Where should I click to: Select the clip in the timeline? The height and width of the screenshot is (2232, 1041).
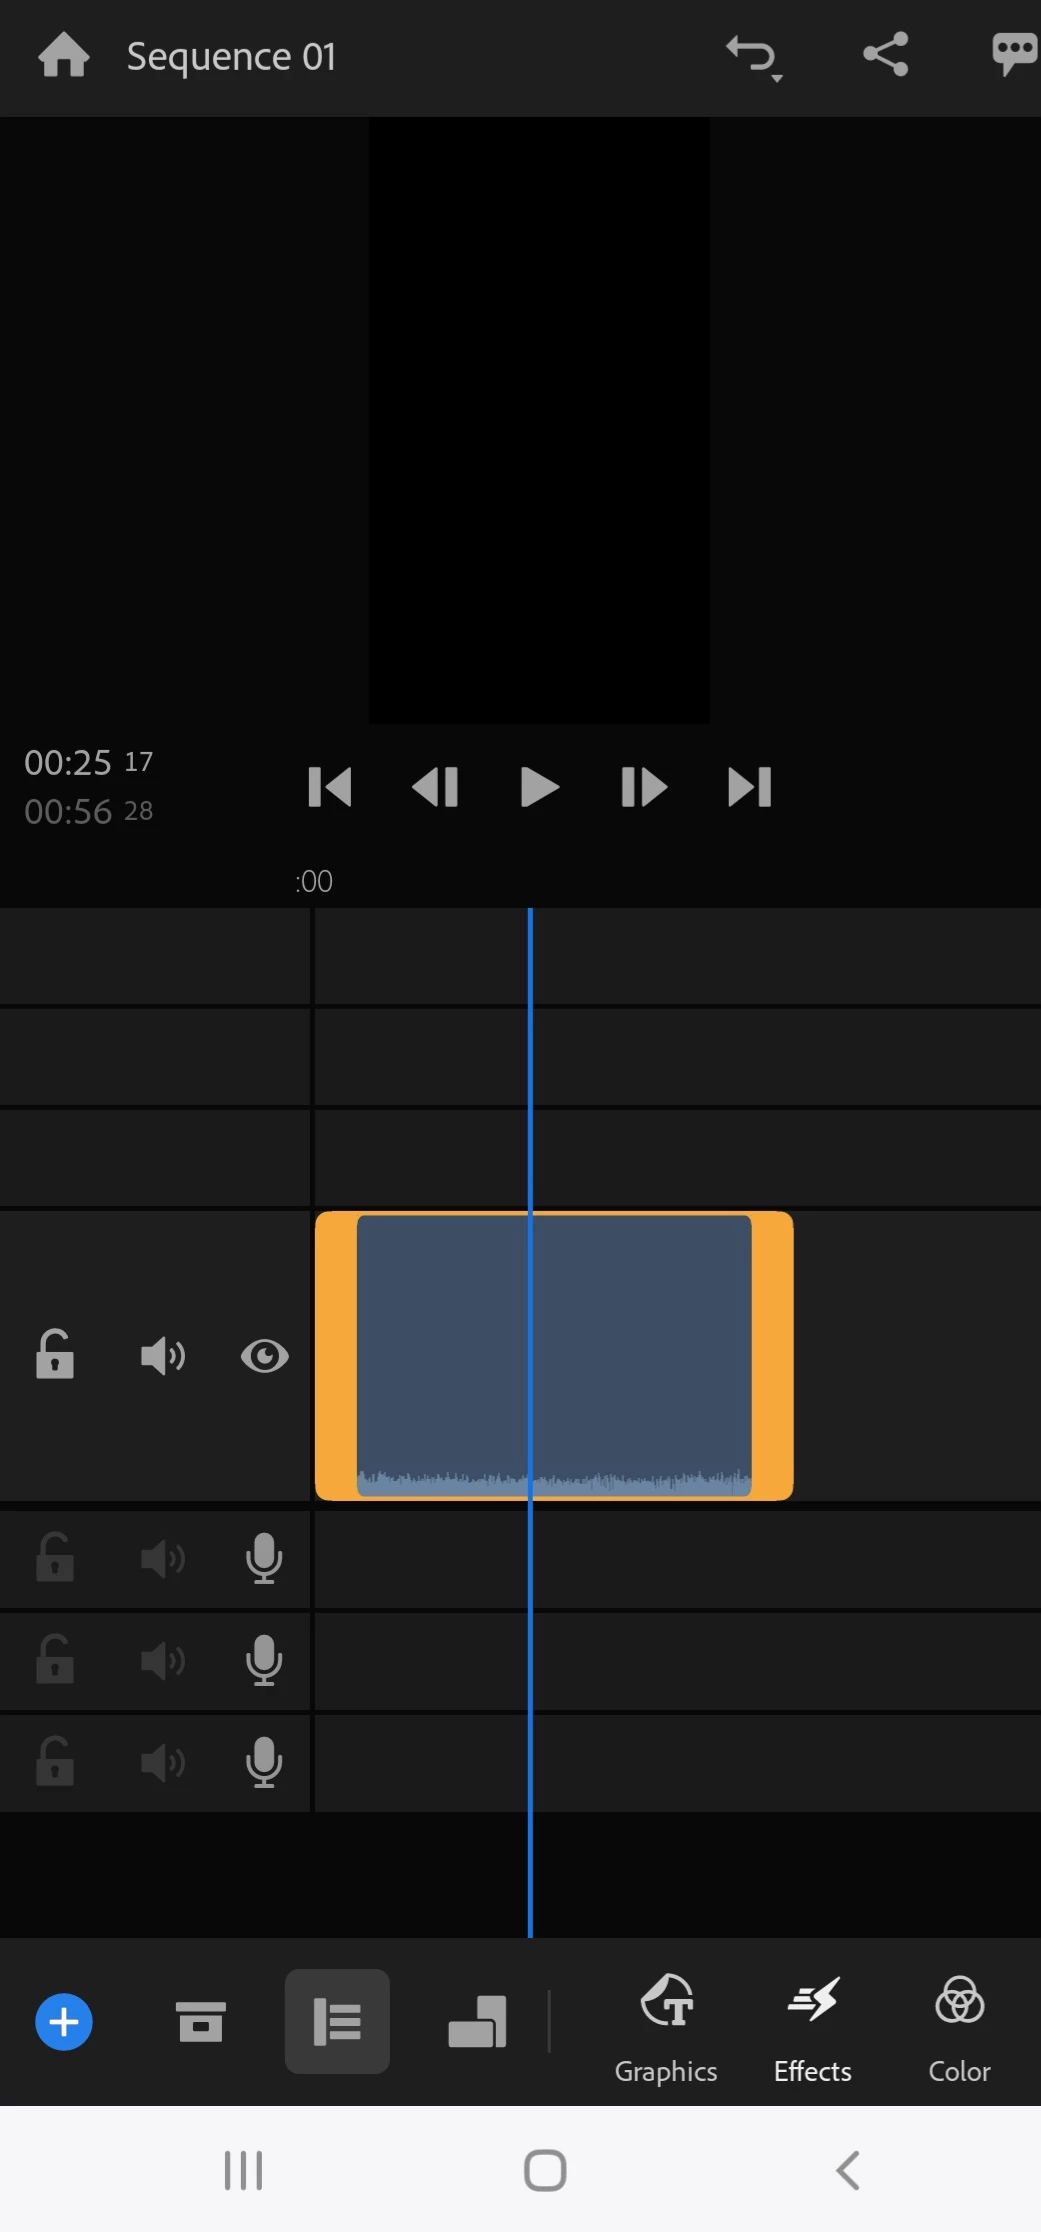click(x=554, y=1356)
